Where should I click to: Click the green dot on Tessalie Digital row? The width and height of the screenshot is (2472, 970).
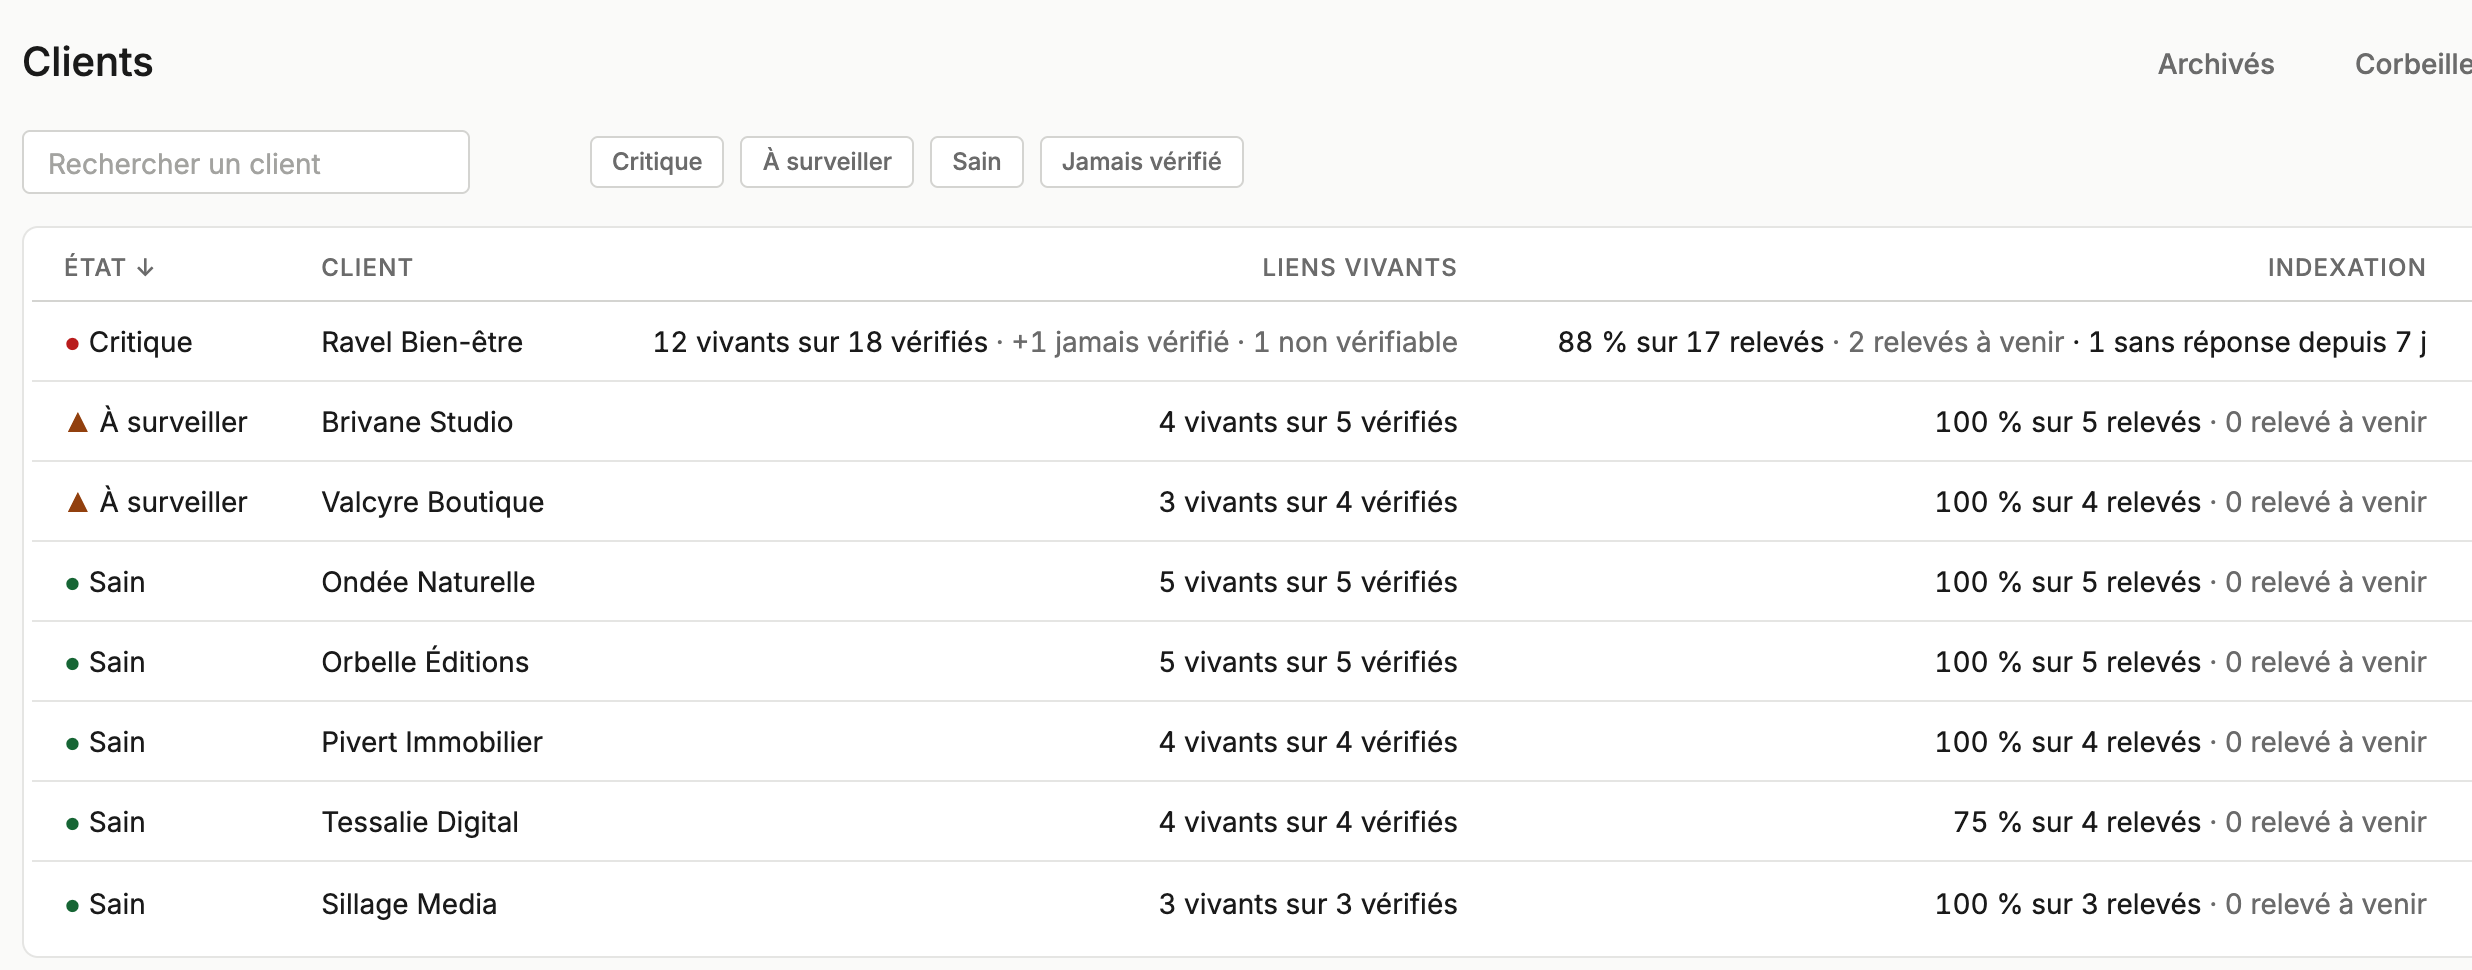[72, 824]
